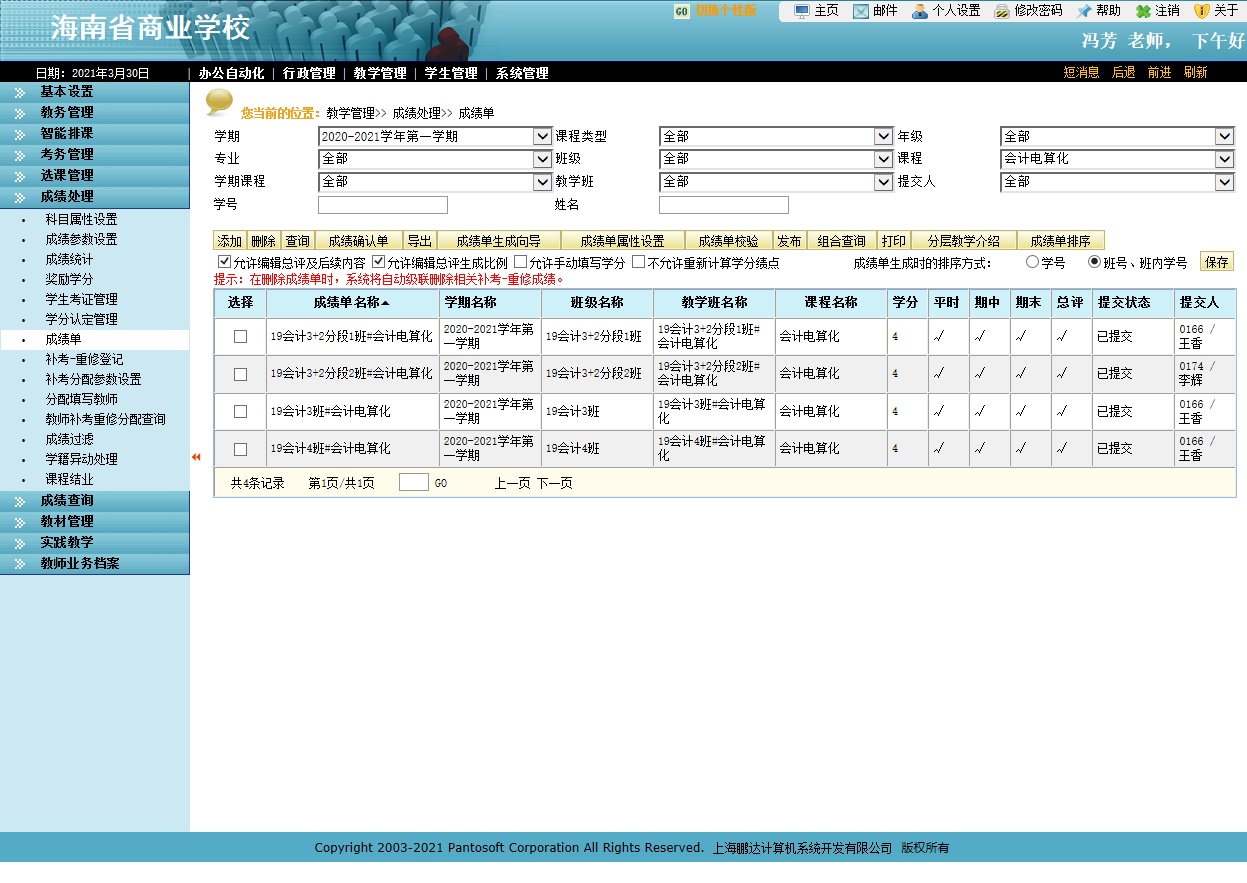Click the 成绩单排序 button
Image resolution: width=1247 pixels, height=883 pixels.
1061,241
